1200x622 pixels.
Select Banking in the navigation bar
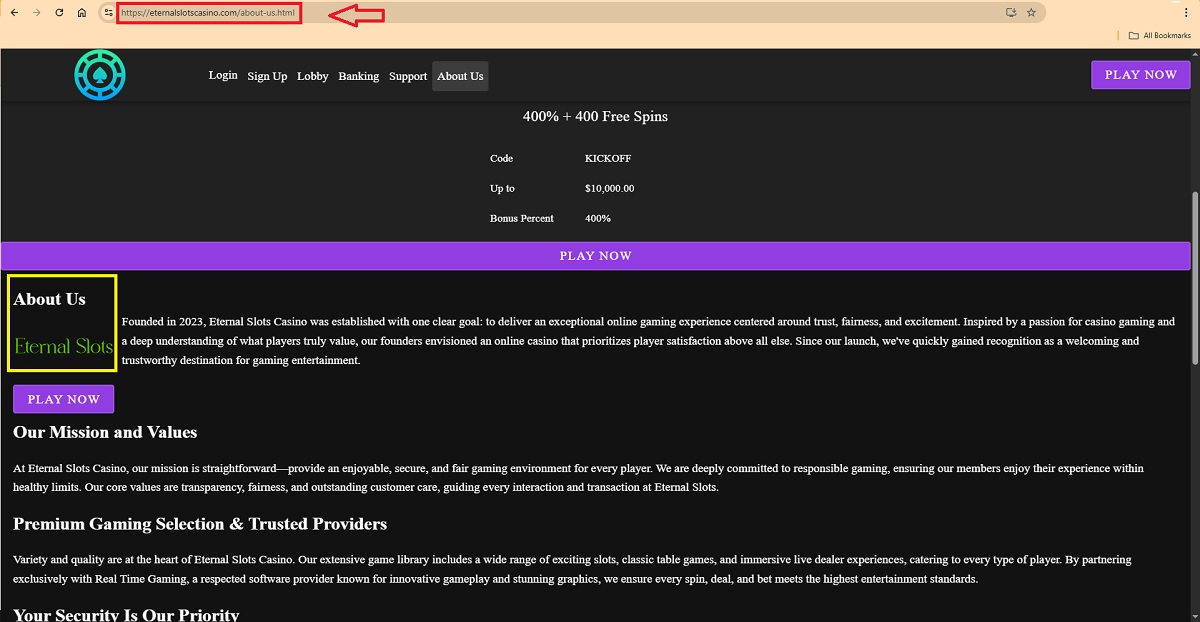click(358, 76)
